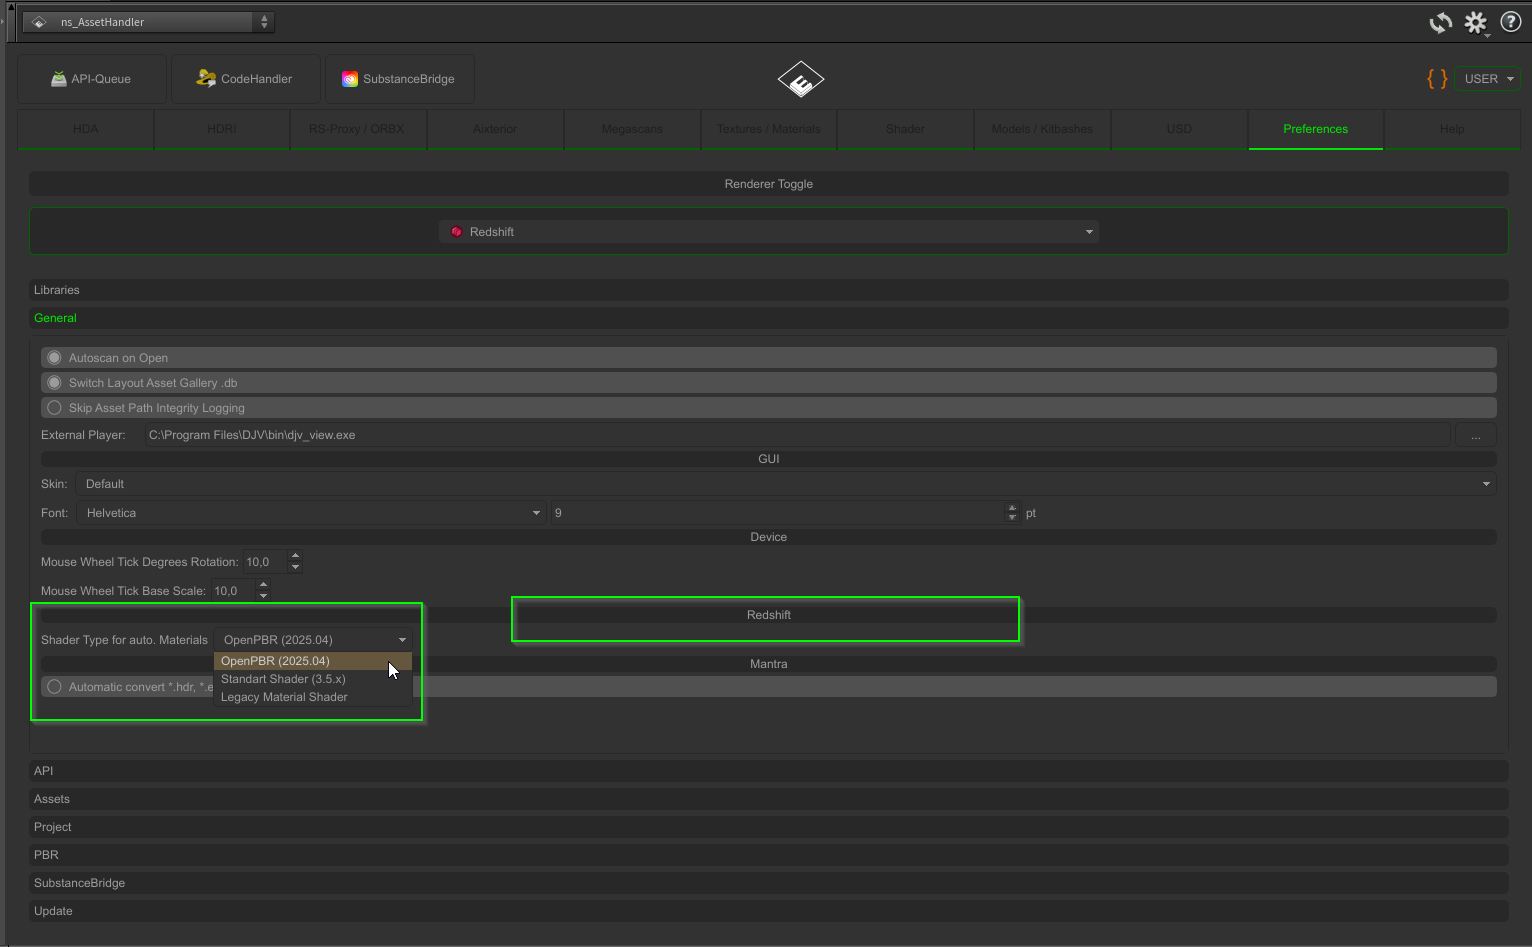Screen dimensions: 1532x947
Task: Select Standart Shader (3.5.x) from list
Action: (x=283, y=679)
